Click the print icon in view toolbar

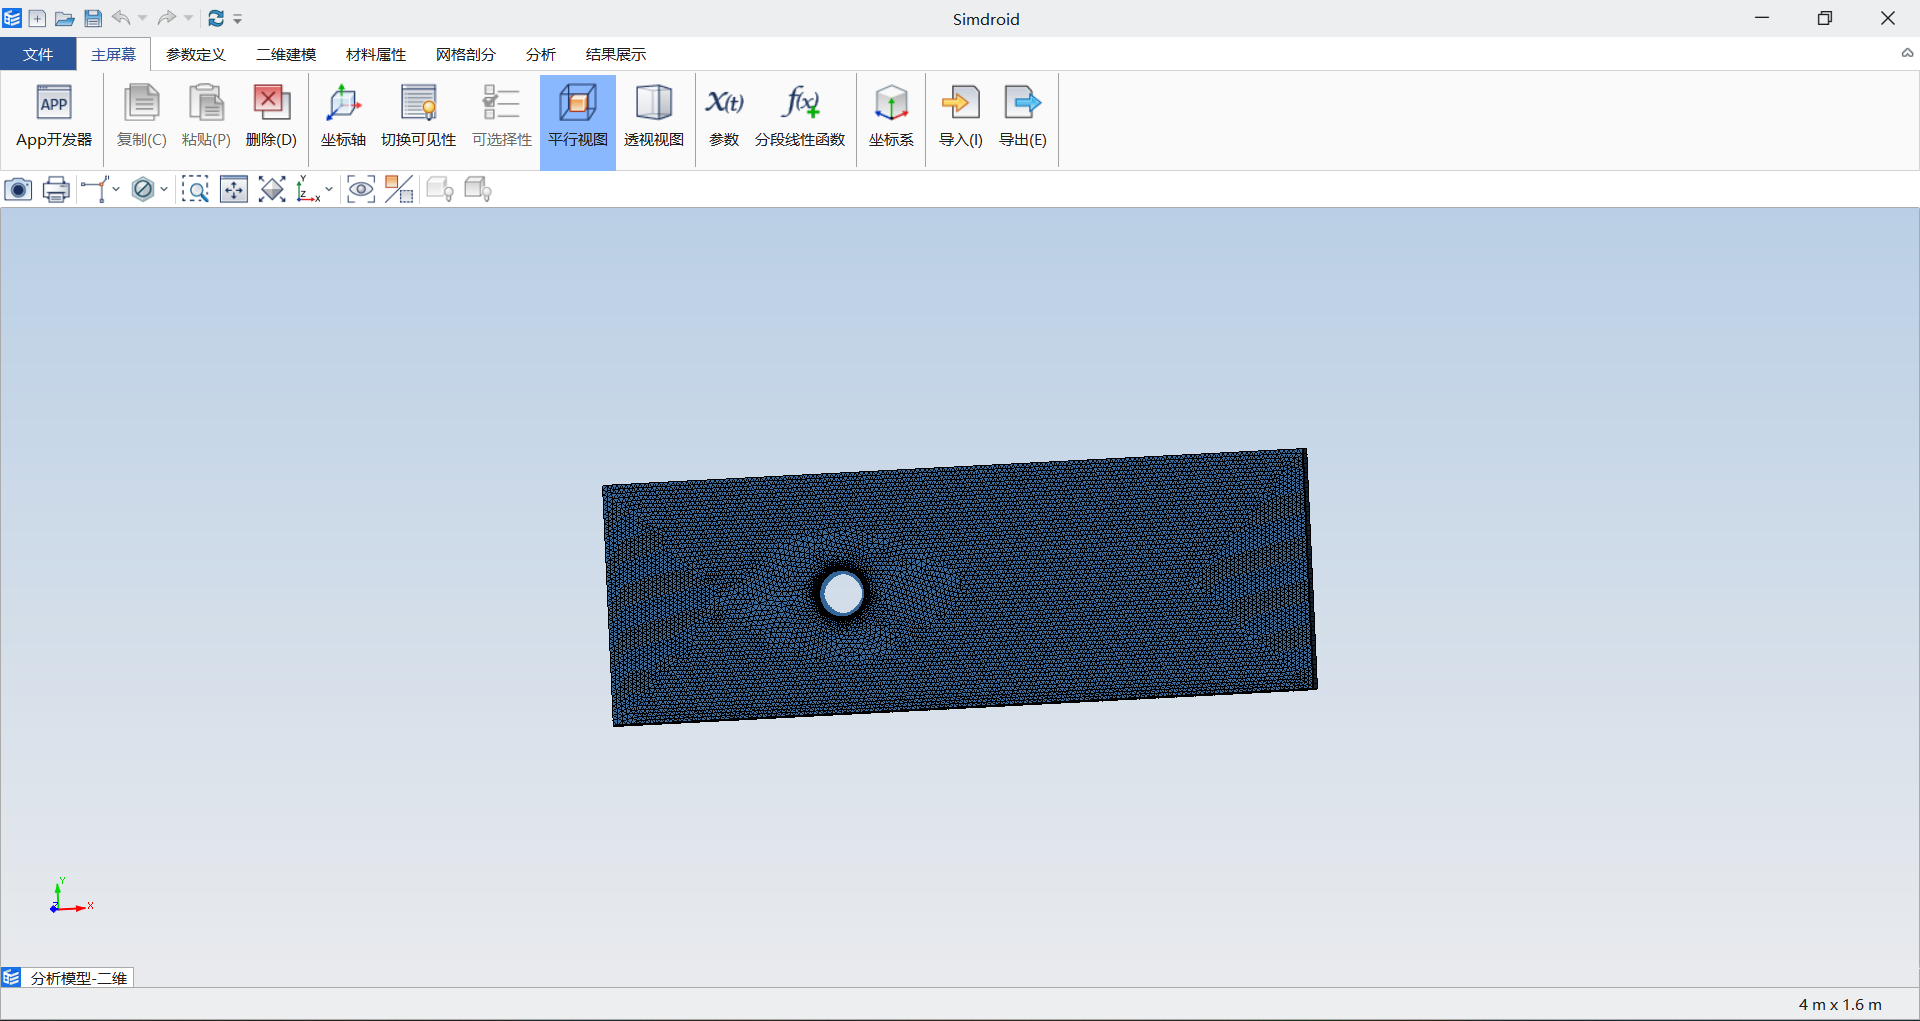pos(56,189)
